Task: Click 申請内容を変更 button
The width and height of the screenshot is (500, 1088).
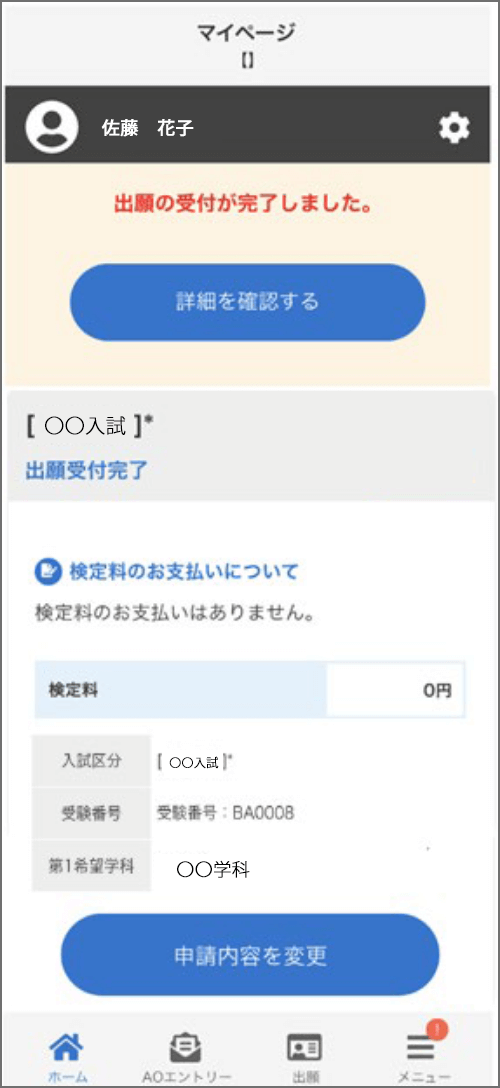Action: tap(250, 955)
